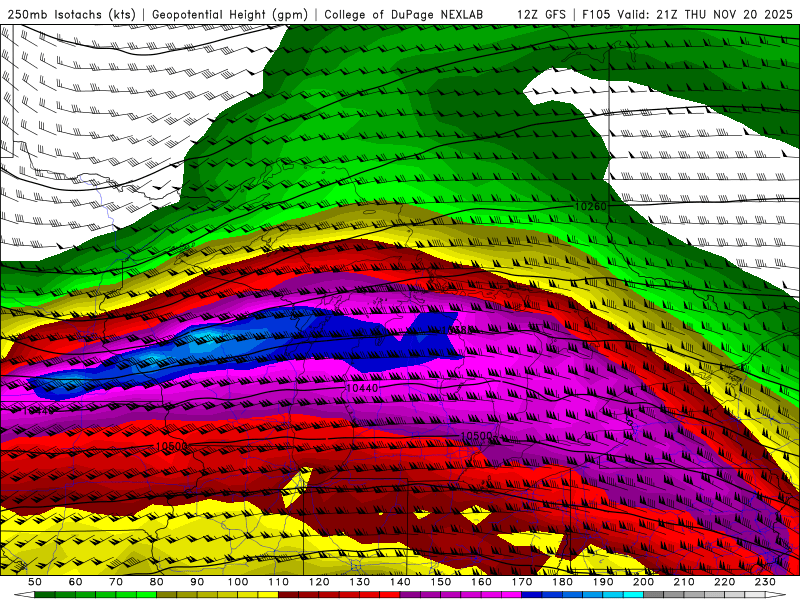
Task: Click the 210 value on the color scale
Action: (x=684, y=582)
